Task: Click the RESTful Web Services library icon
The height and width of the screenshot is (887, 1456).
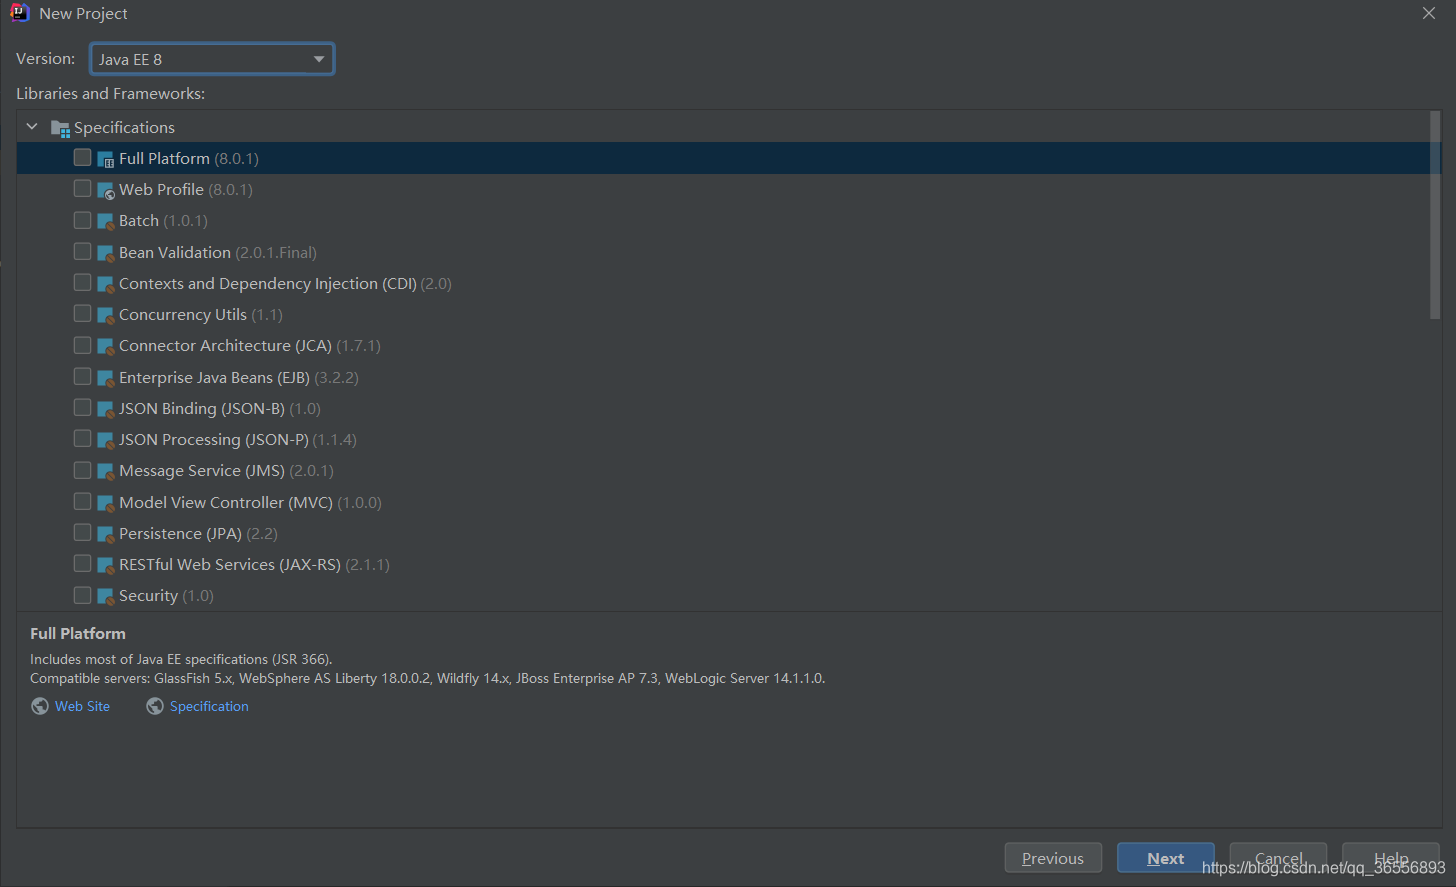Action: tap(106, 565)
